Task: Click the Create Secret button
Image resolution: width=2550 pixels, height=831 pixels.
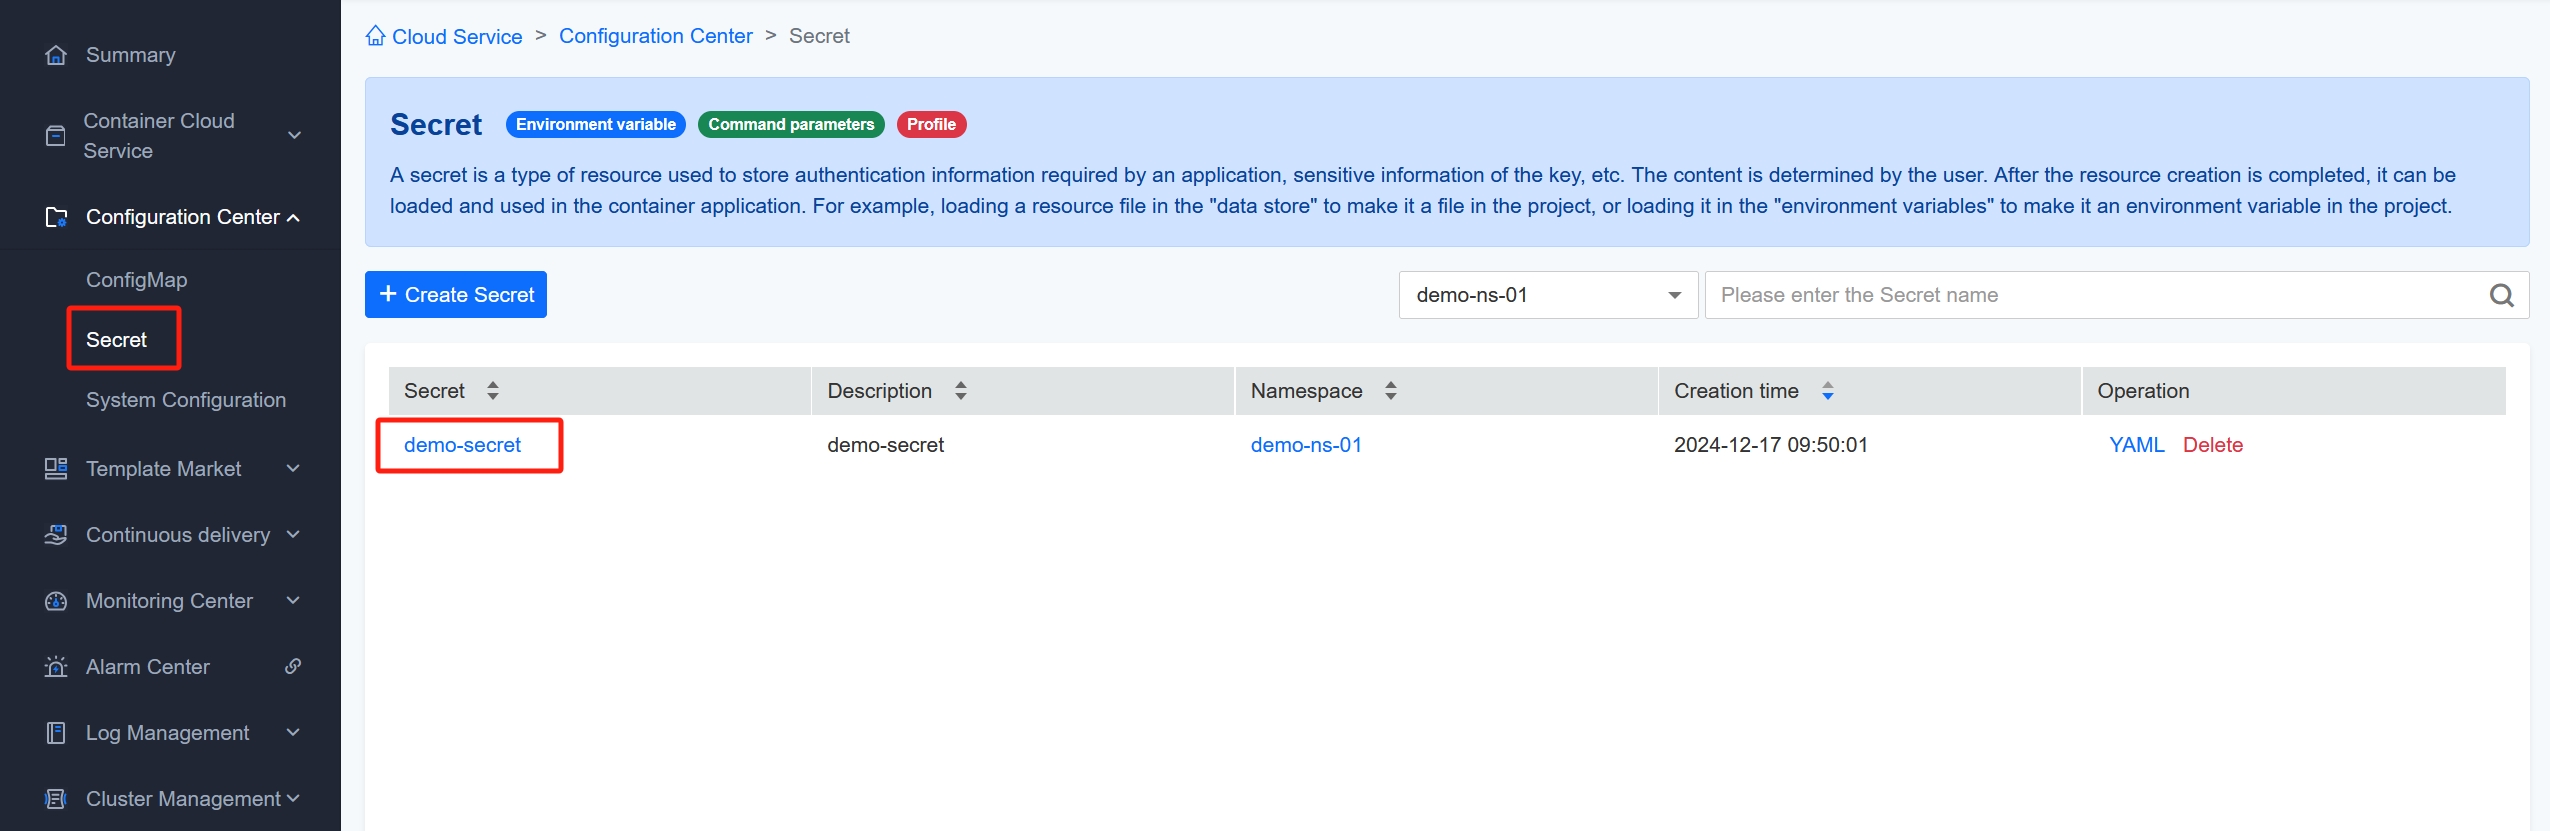Action: tap(456, 295)
